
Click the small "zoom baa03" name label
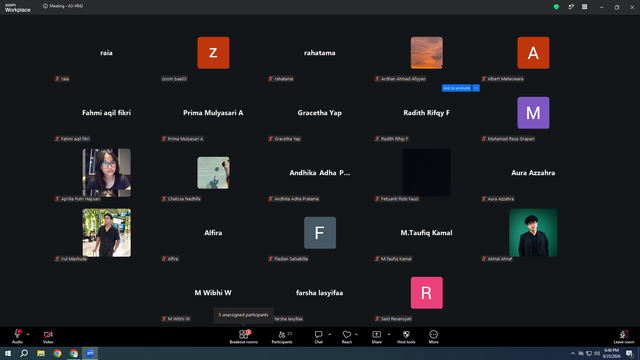point(174,79)
